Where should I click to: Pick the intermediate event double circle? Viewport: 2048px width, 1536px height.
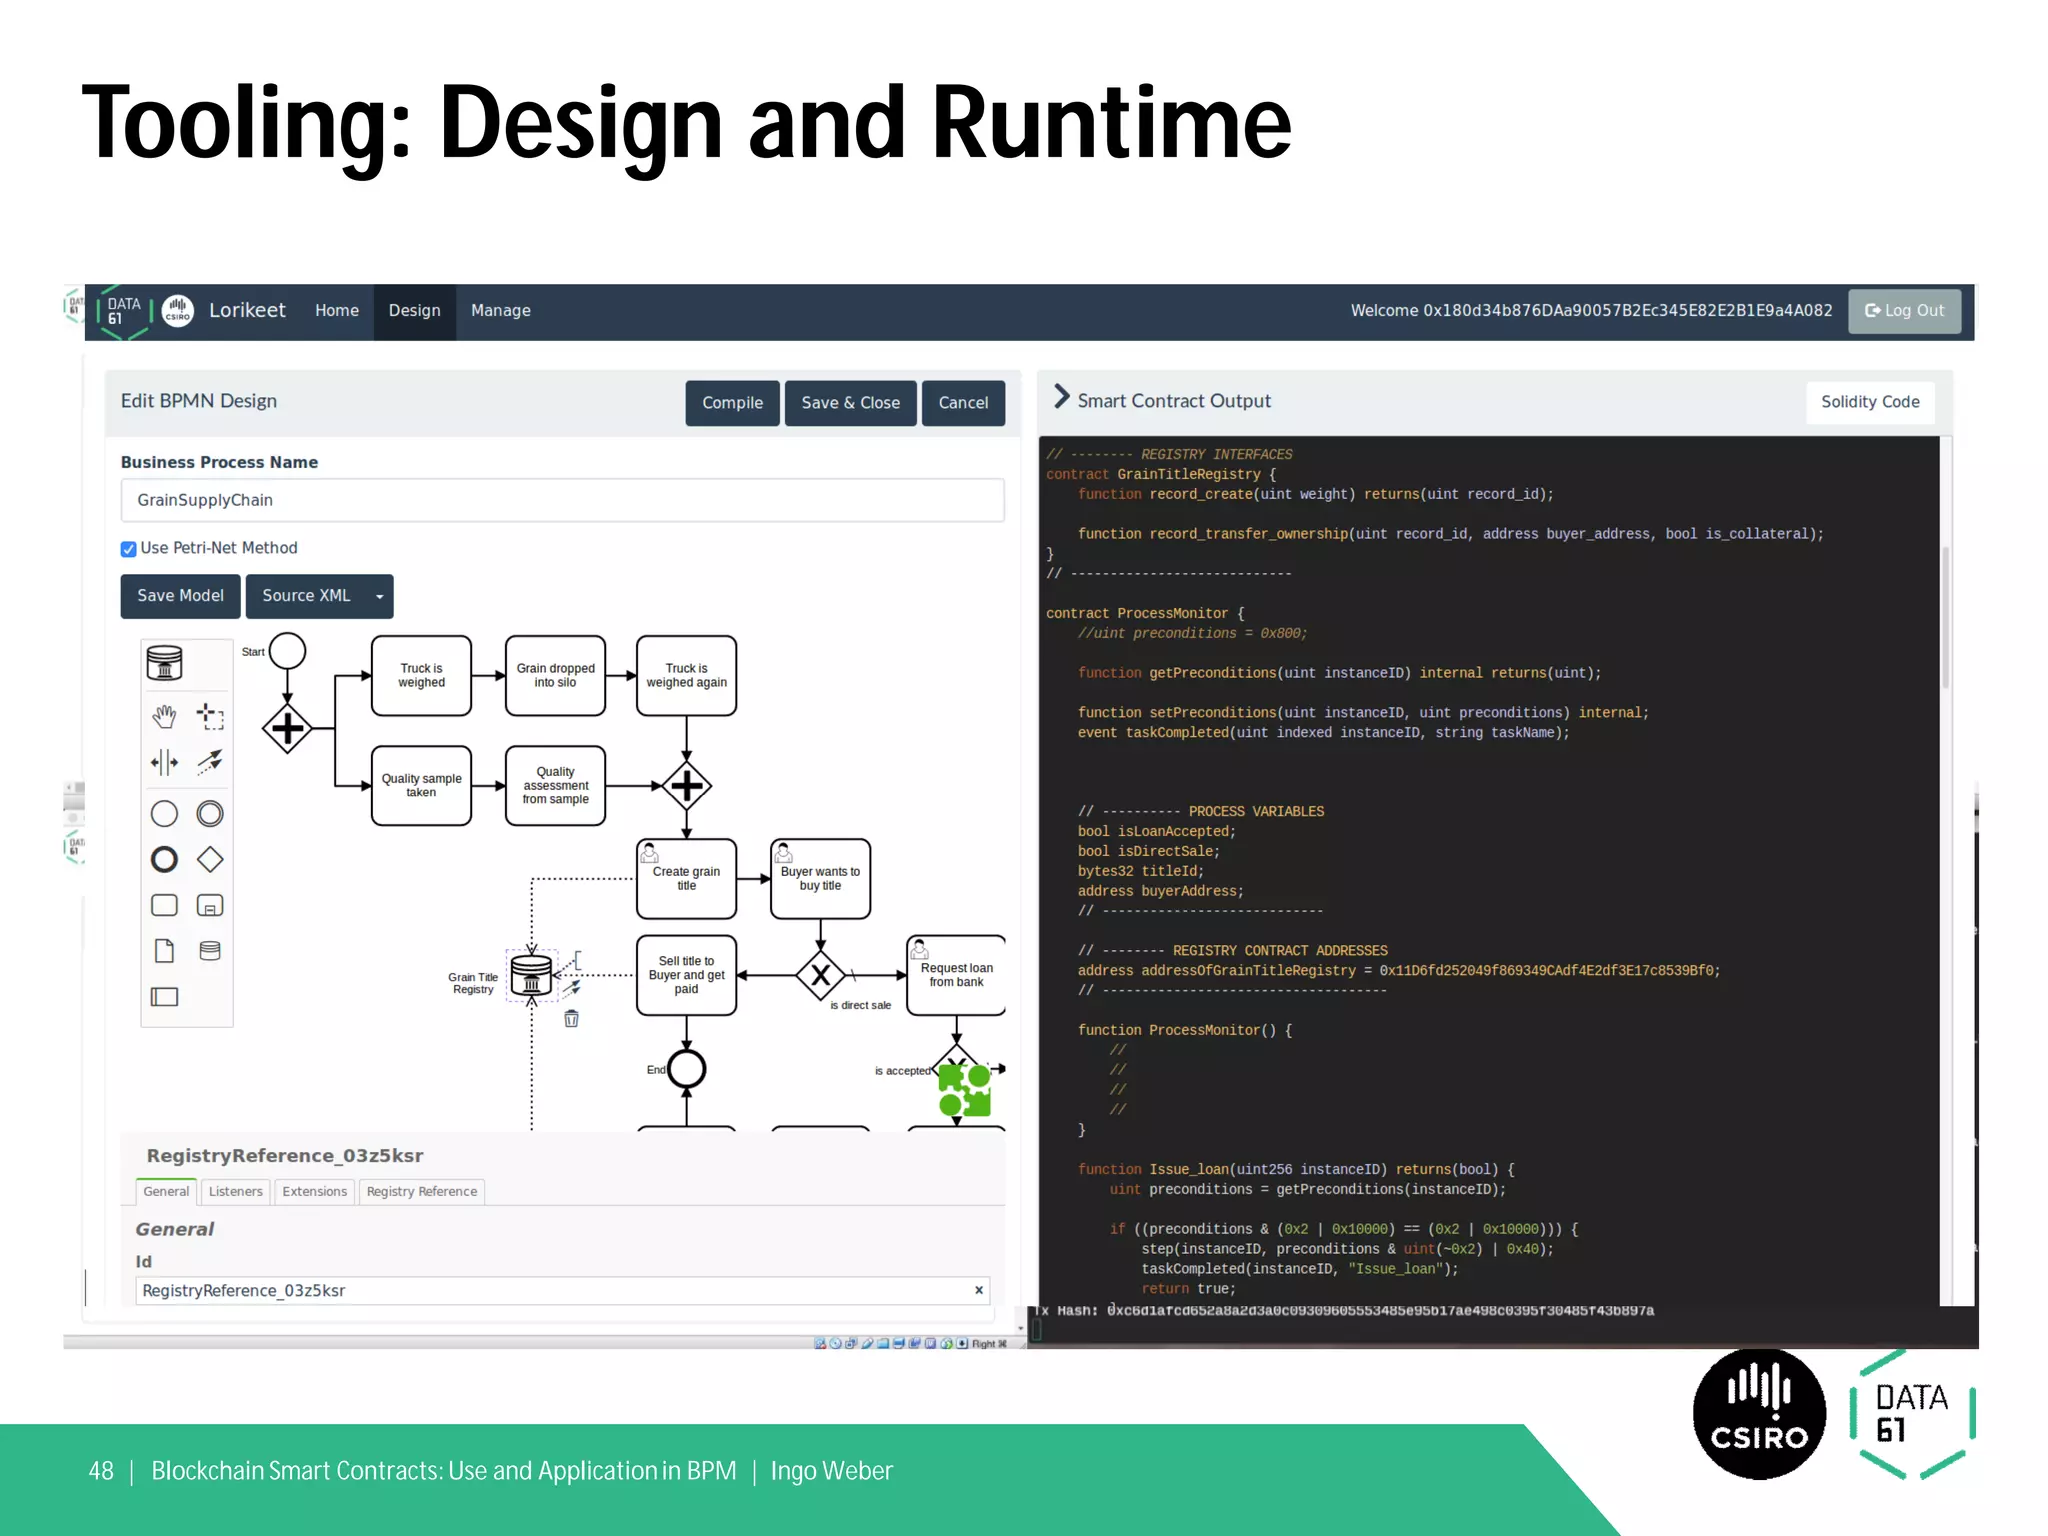[210, 814]
